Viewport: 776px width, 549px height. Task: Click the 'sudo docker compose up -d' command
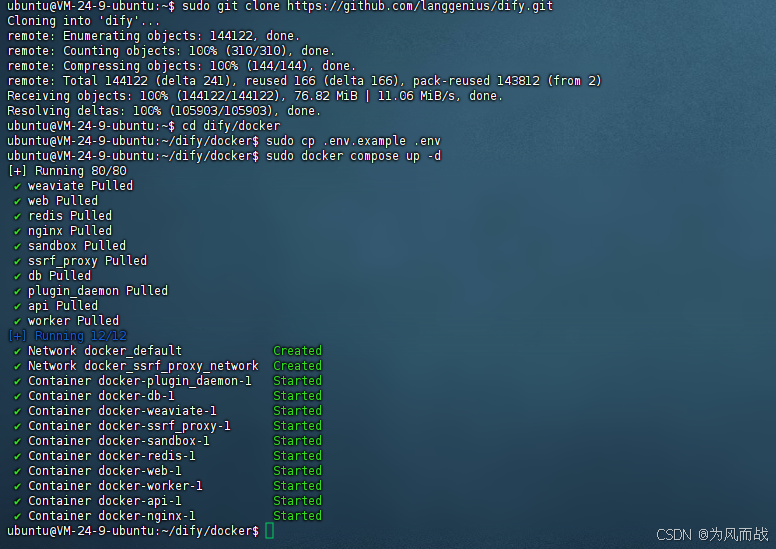353,156
